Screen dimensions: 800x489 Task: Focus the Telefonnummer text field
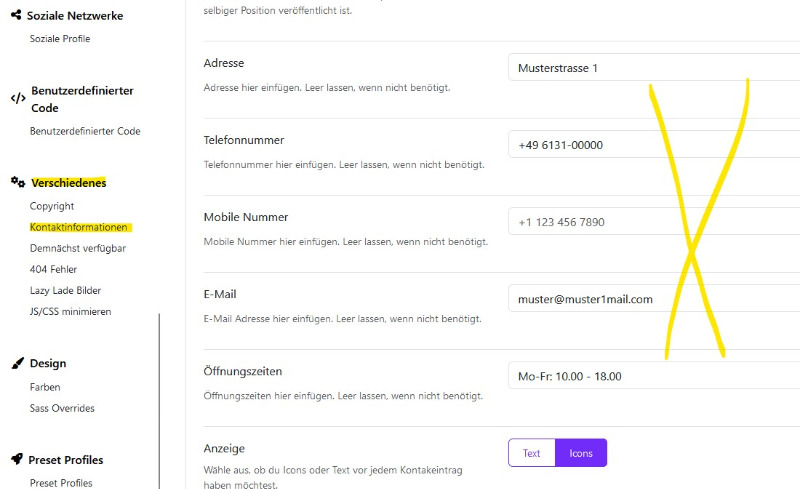click(654, 144)
